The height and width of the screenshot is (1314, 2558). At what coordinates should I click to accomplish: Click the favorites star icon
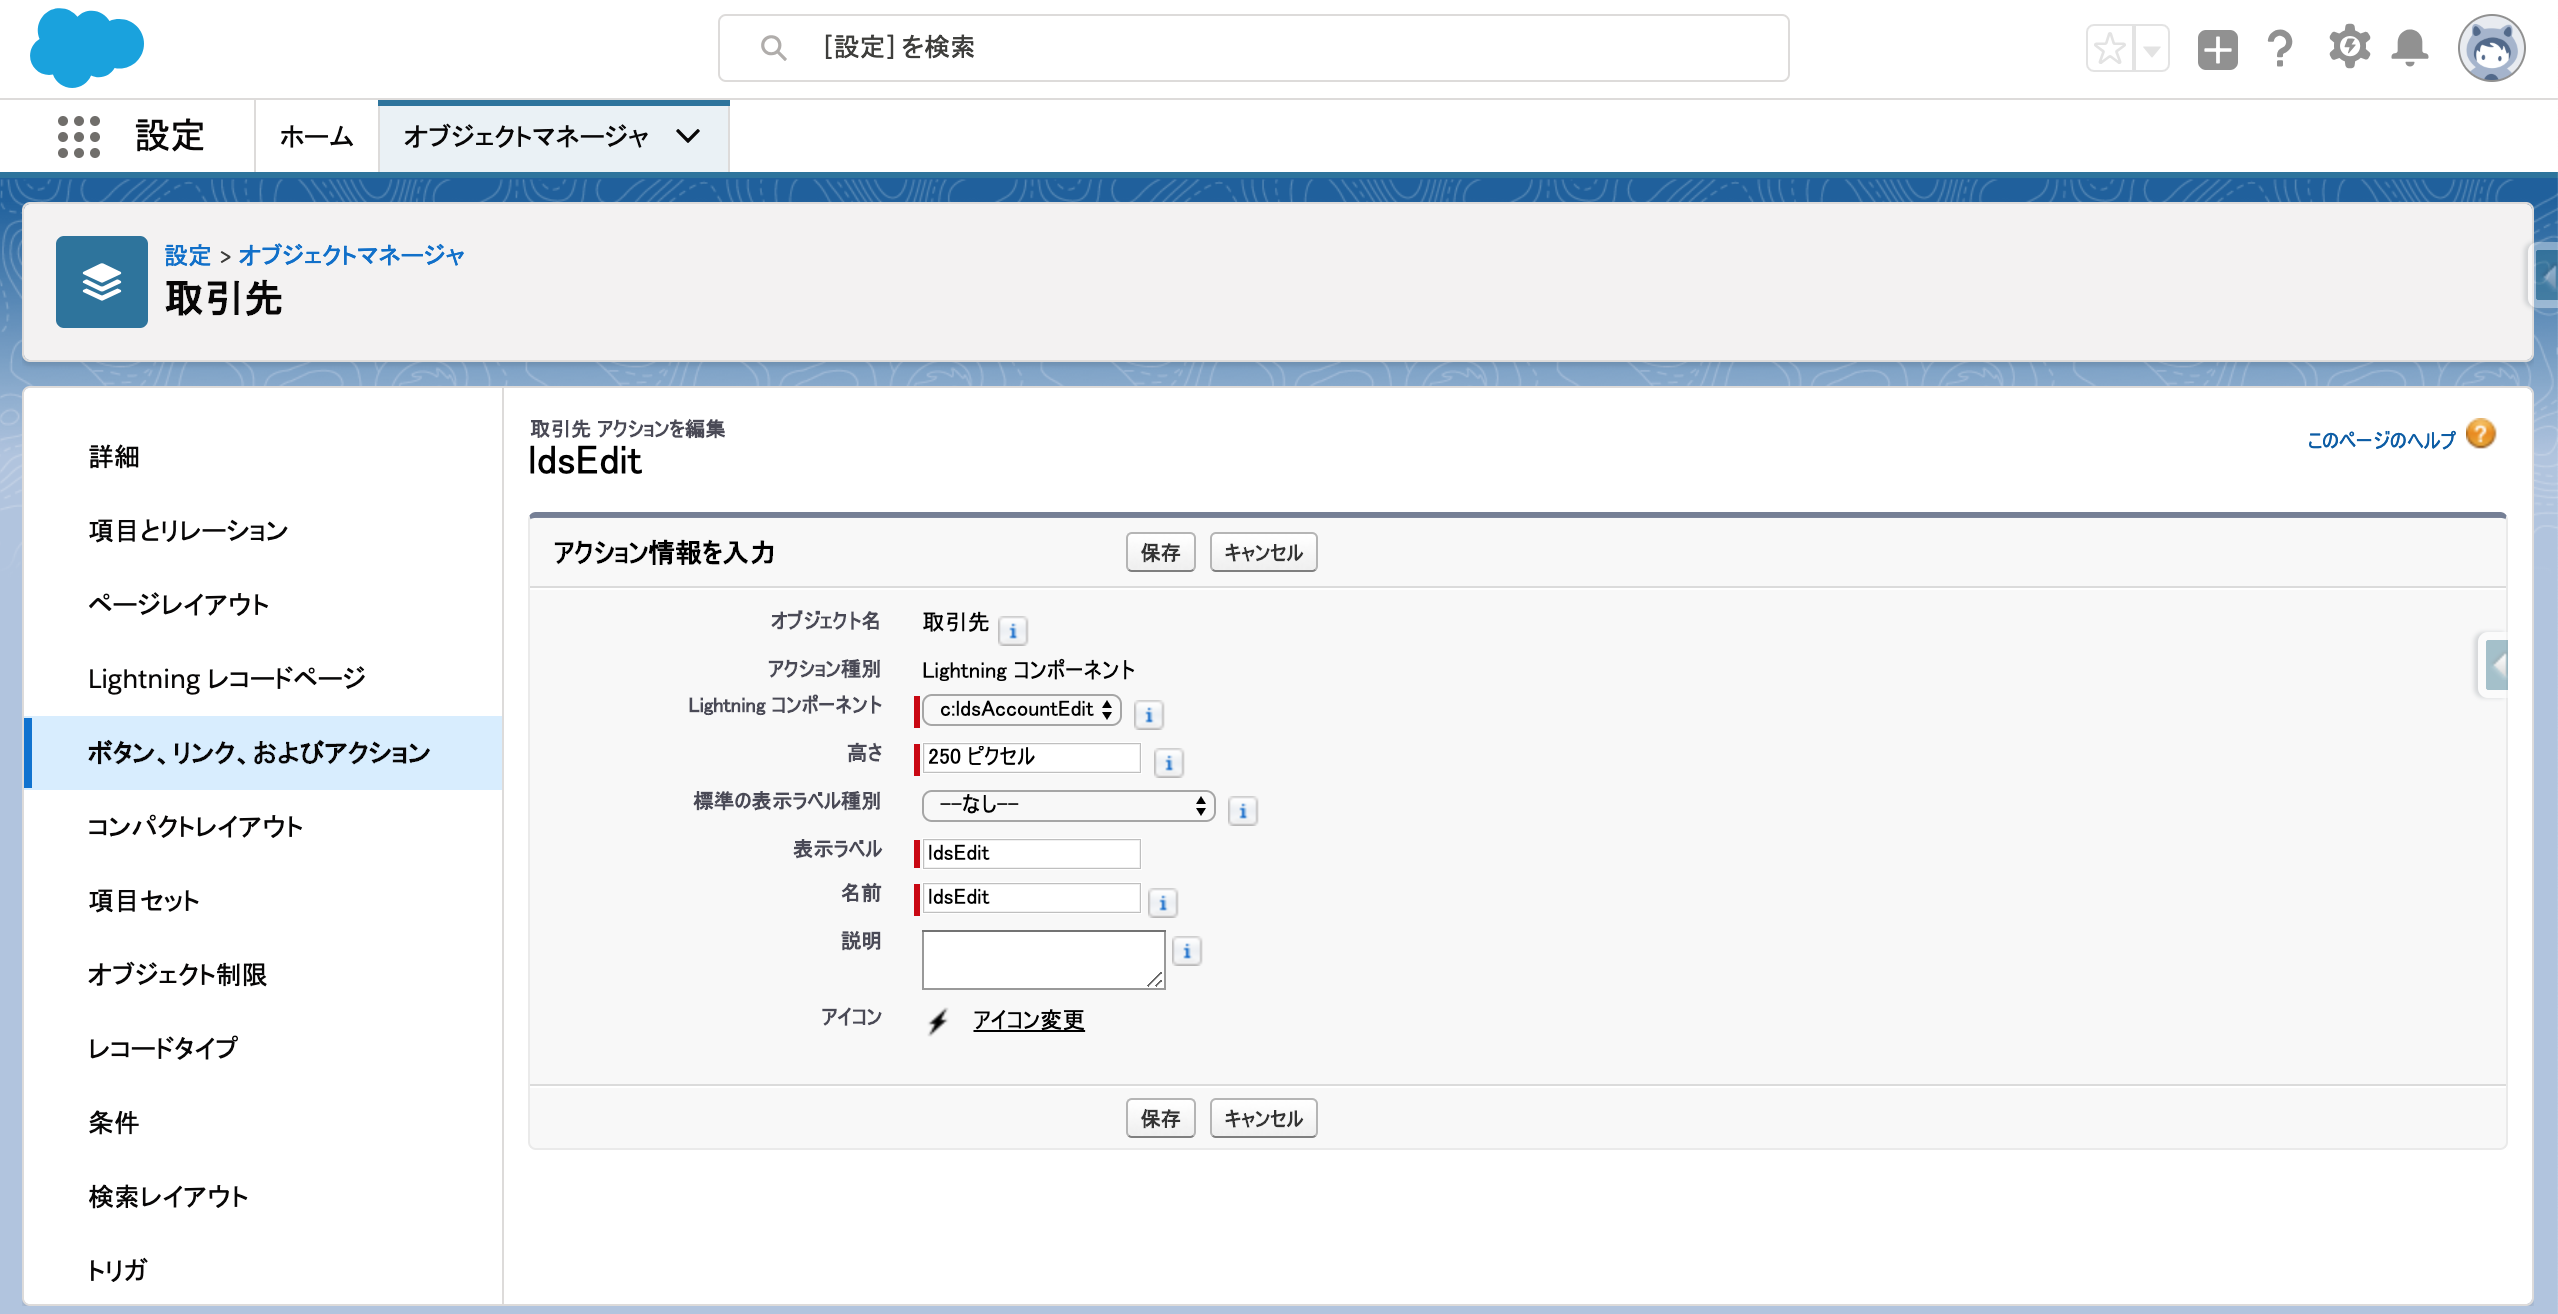pyautogui.click(x=2110, y=48)
